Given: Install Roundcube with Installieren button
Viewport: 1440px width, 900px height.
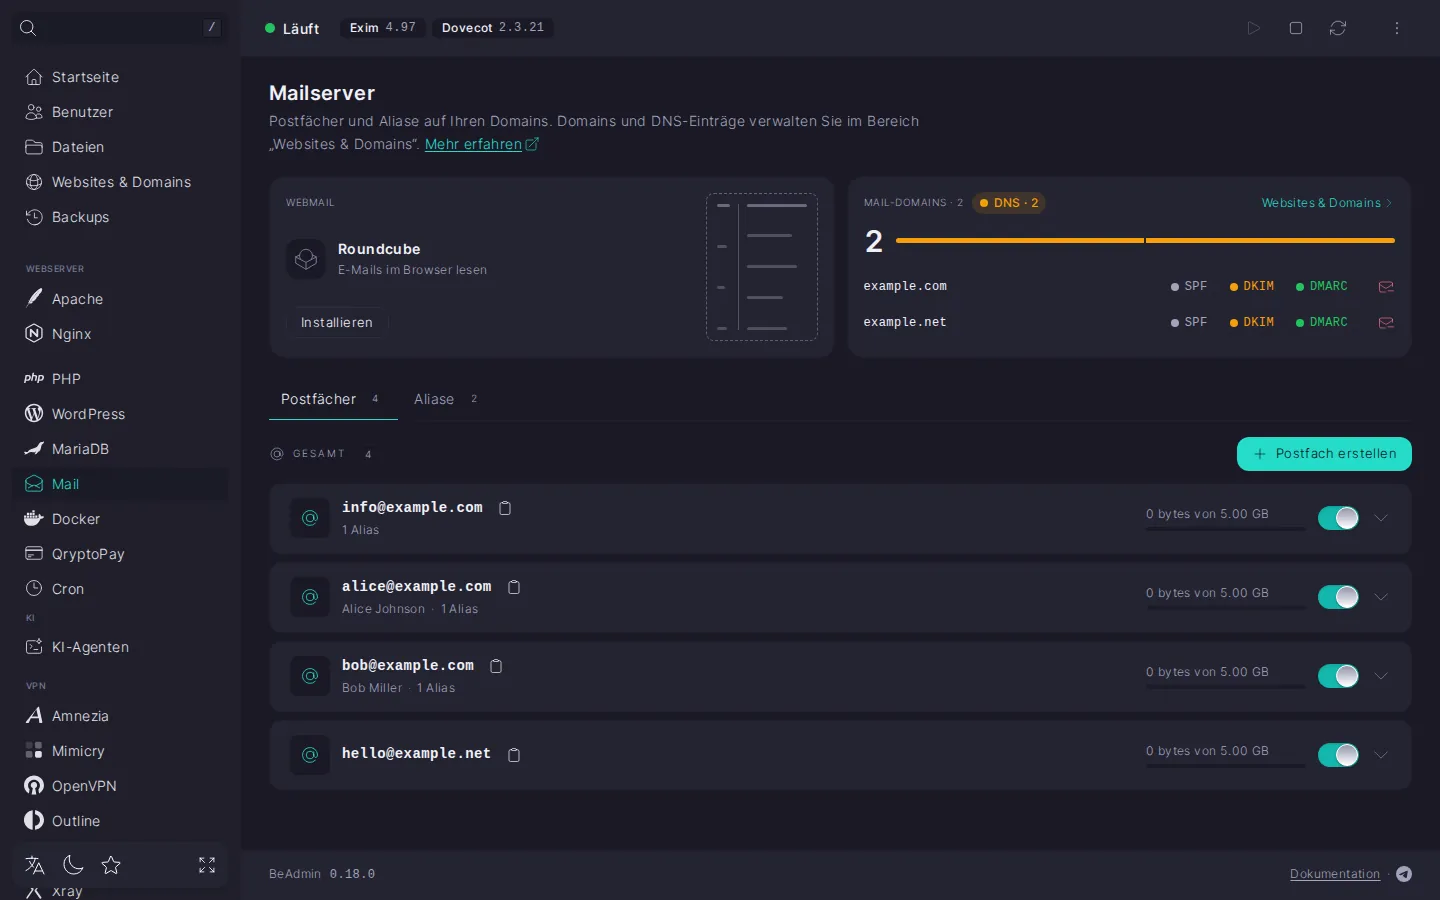Looking at the screenshot, I should tap(337, 323).
